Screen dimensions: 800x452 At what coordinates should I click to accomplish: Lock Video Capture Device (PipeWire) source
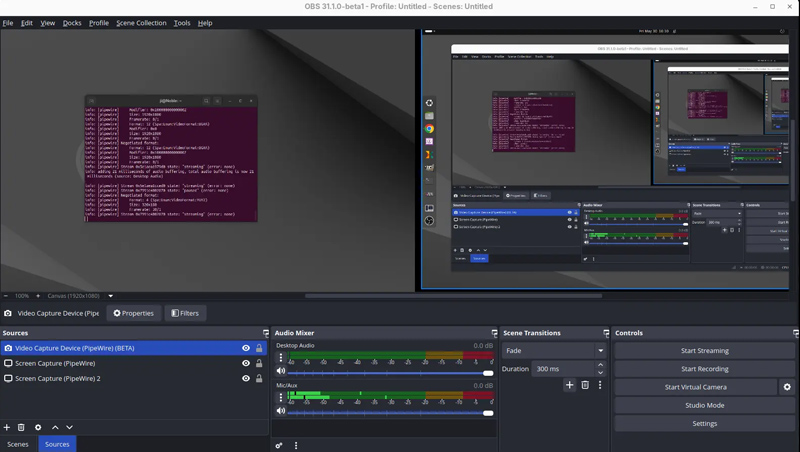coord(259,348)
